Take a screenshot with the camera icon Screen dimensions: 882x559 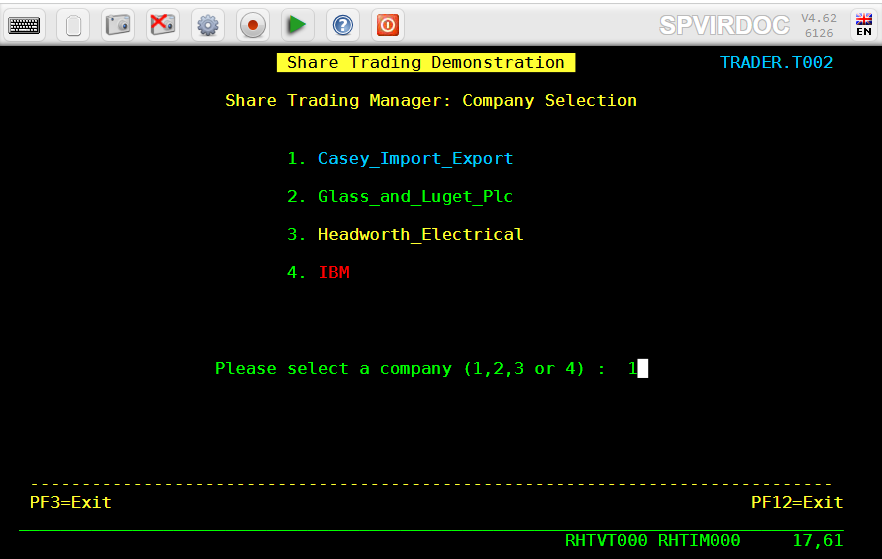click(x=118, y=25)
